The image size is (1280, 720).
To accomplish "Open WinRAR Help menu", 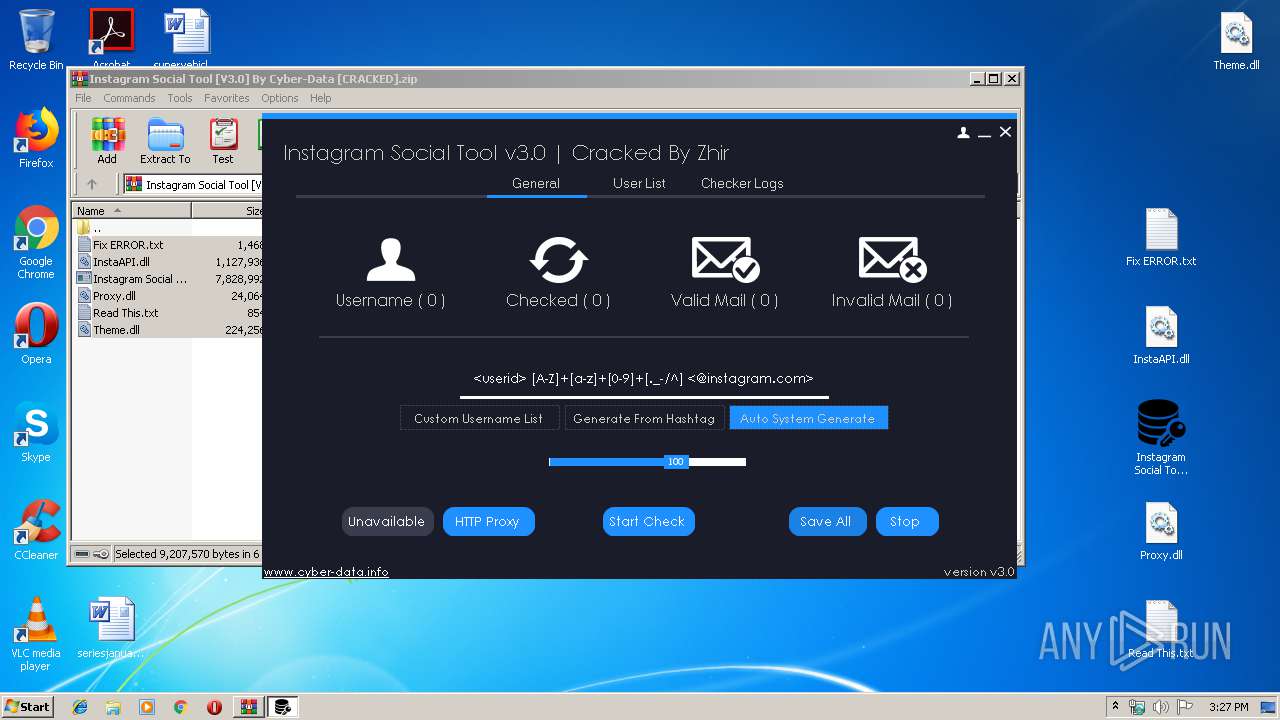I will 320,98.
